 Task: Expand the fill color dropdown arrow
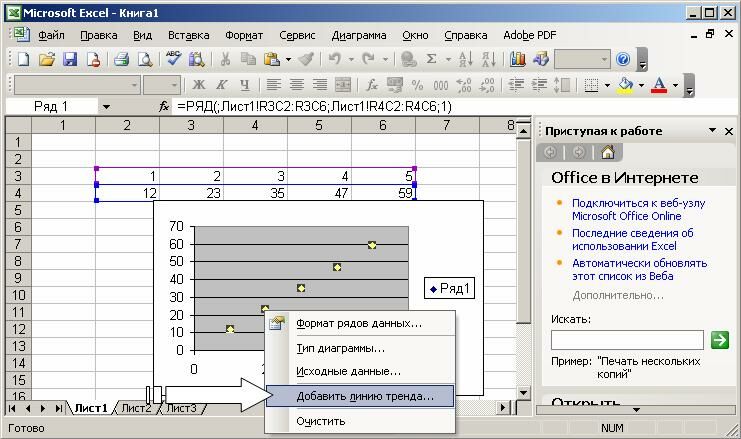641,85
